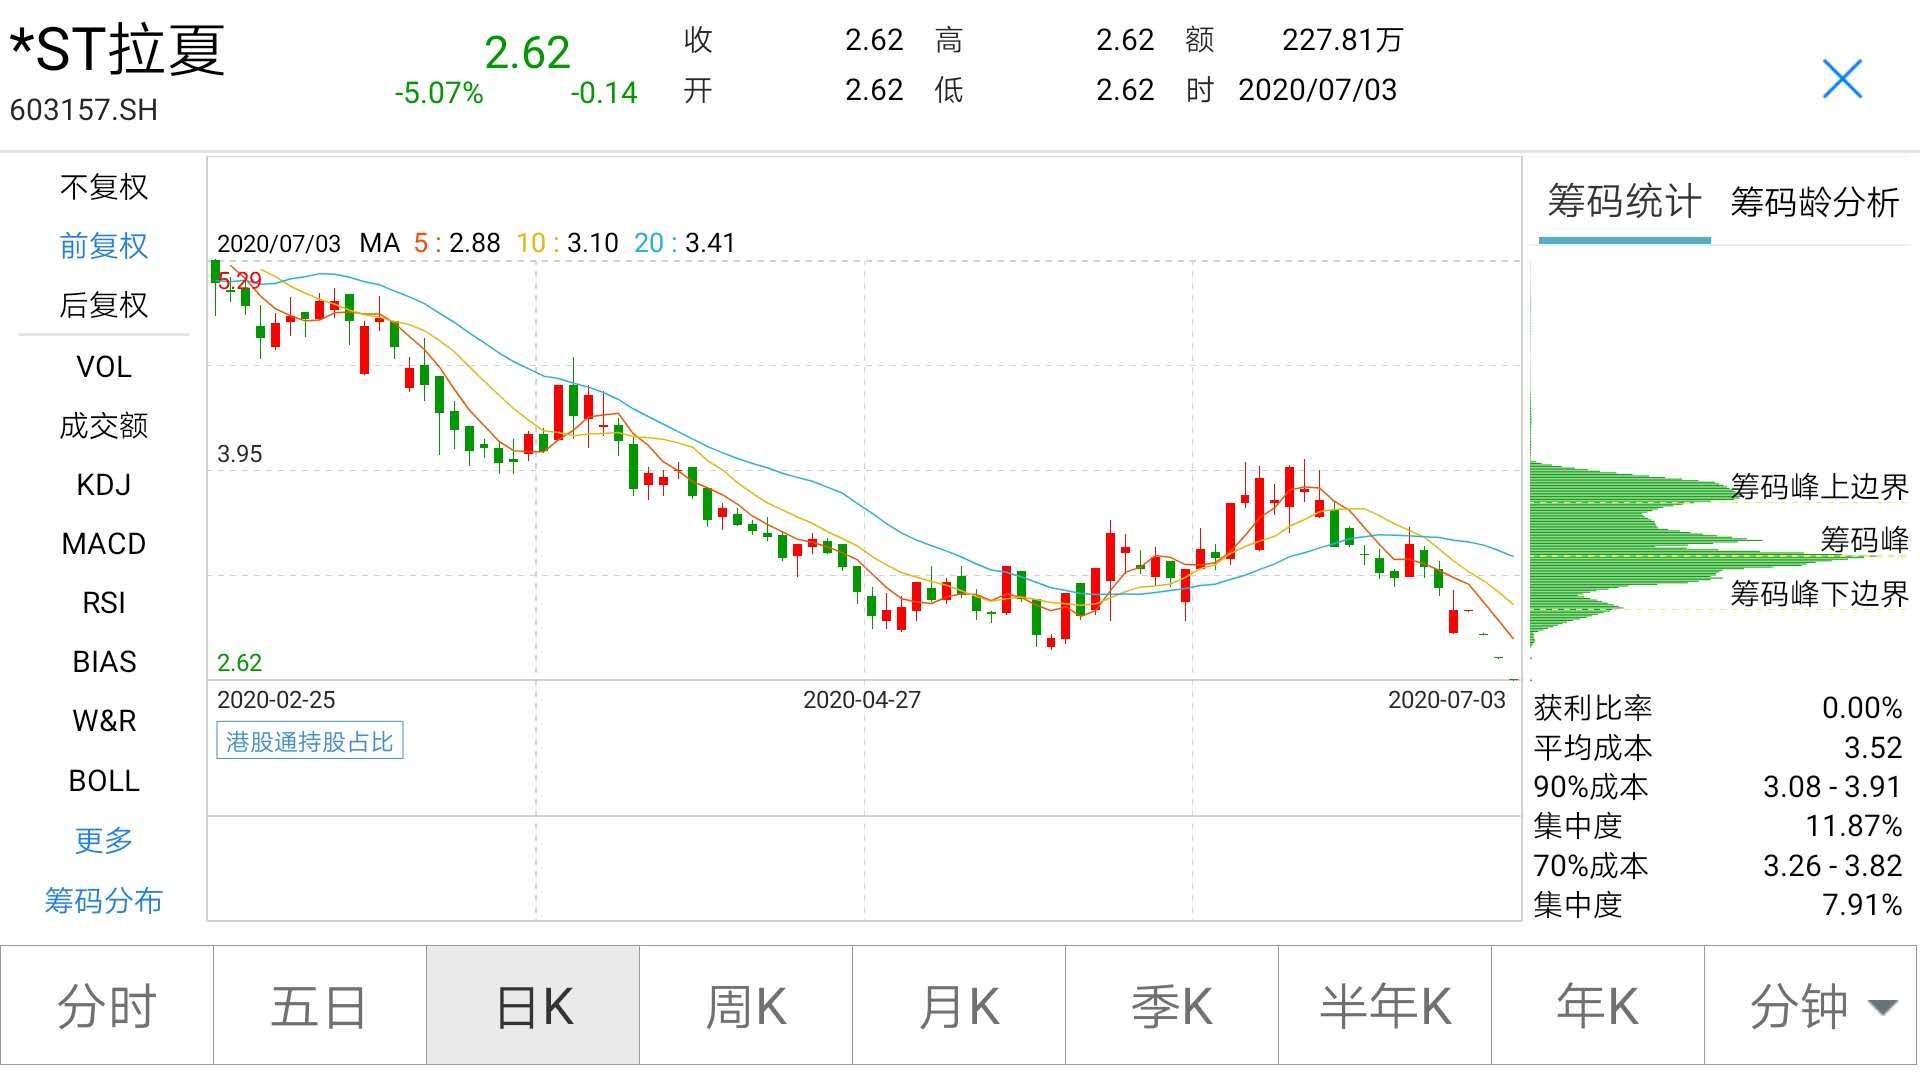Select 前复权 price adjustment option
The height and width of the screenshot is (1080, 1920).
[x=103, y=246]
